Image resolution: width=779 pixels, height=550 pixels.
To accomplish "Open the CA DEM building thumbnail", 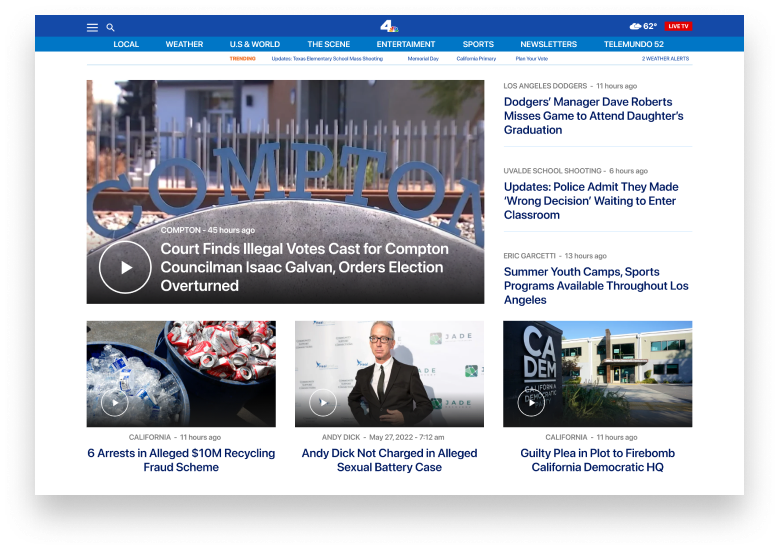I will coord(598,374).
